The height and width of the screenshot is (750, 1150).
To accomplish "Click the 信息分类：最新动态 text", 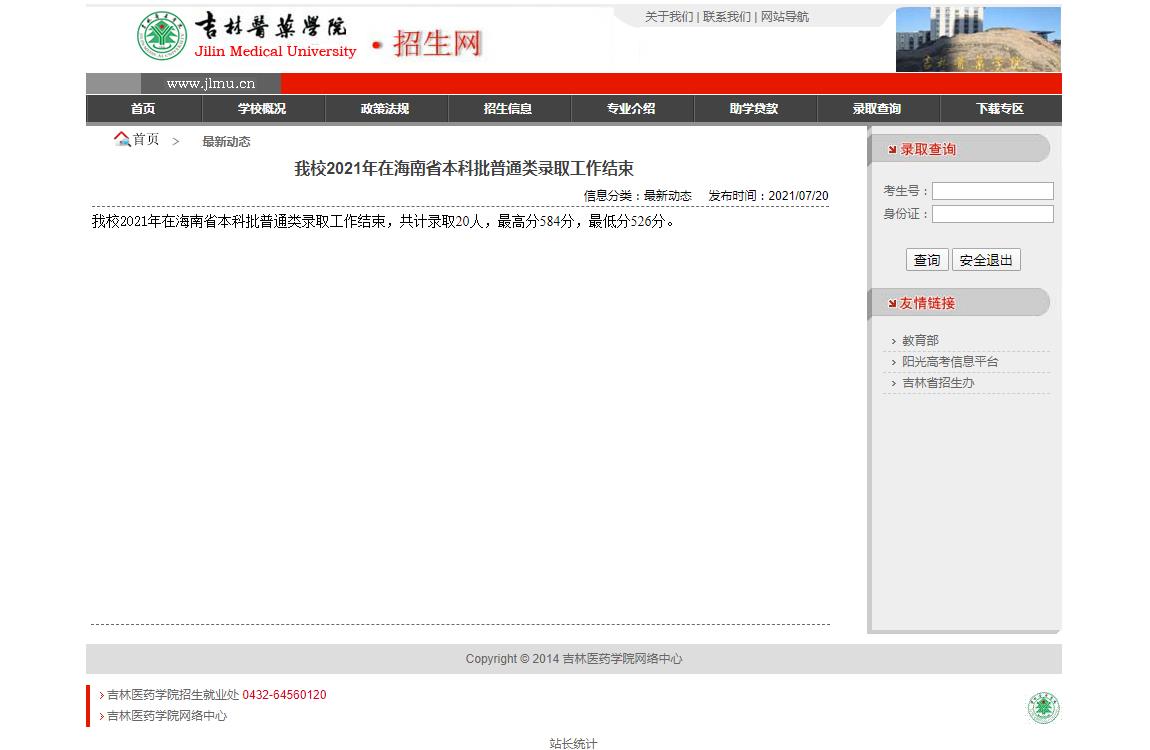I will pos(637,196).
